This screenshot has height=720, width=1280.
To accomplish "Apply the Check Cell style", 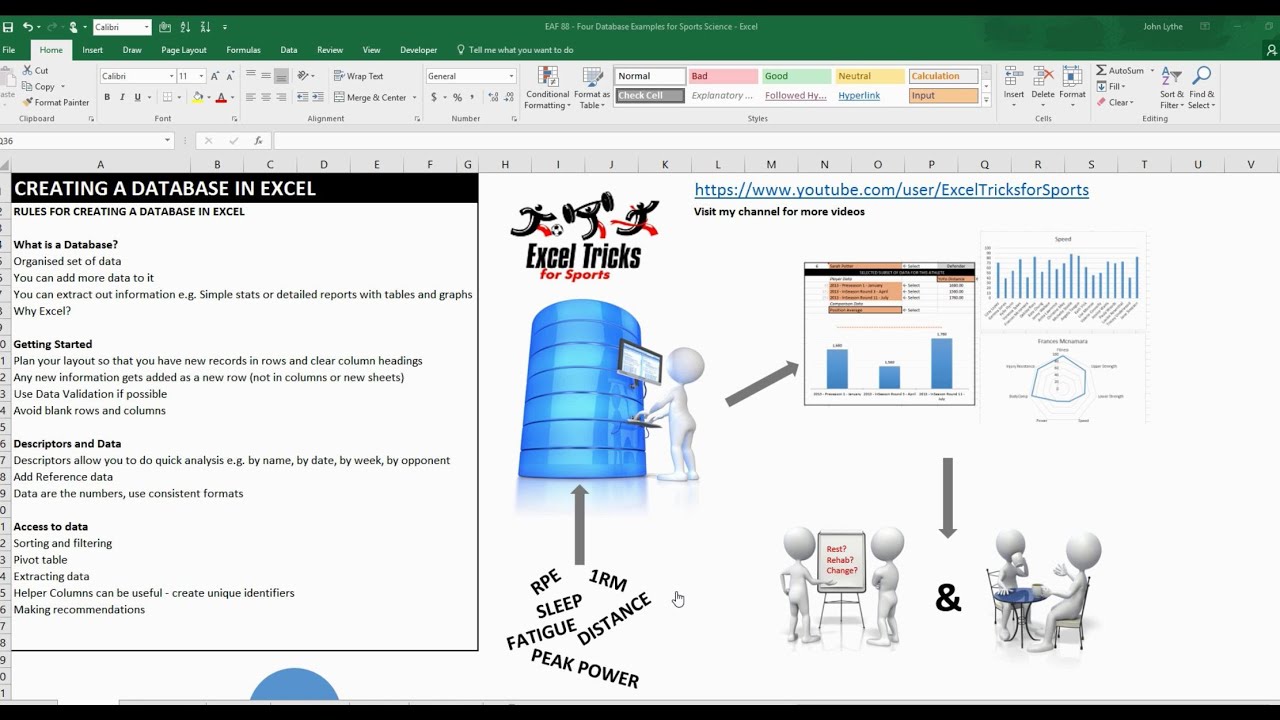I will [x=650, y=96].
